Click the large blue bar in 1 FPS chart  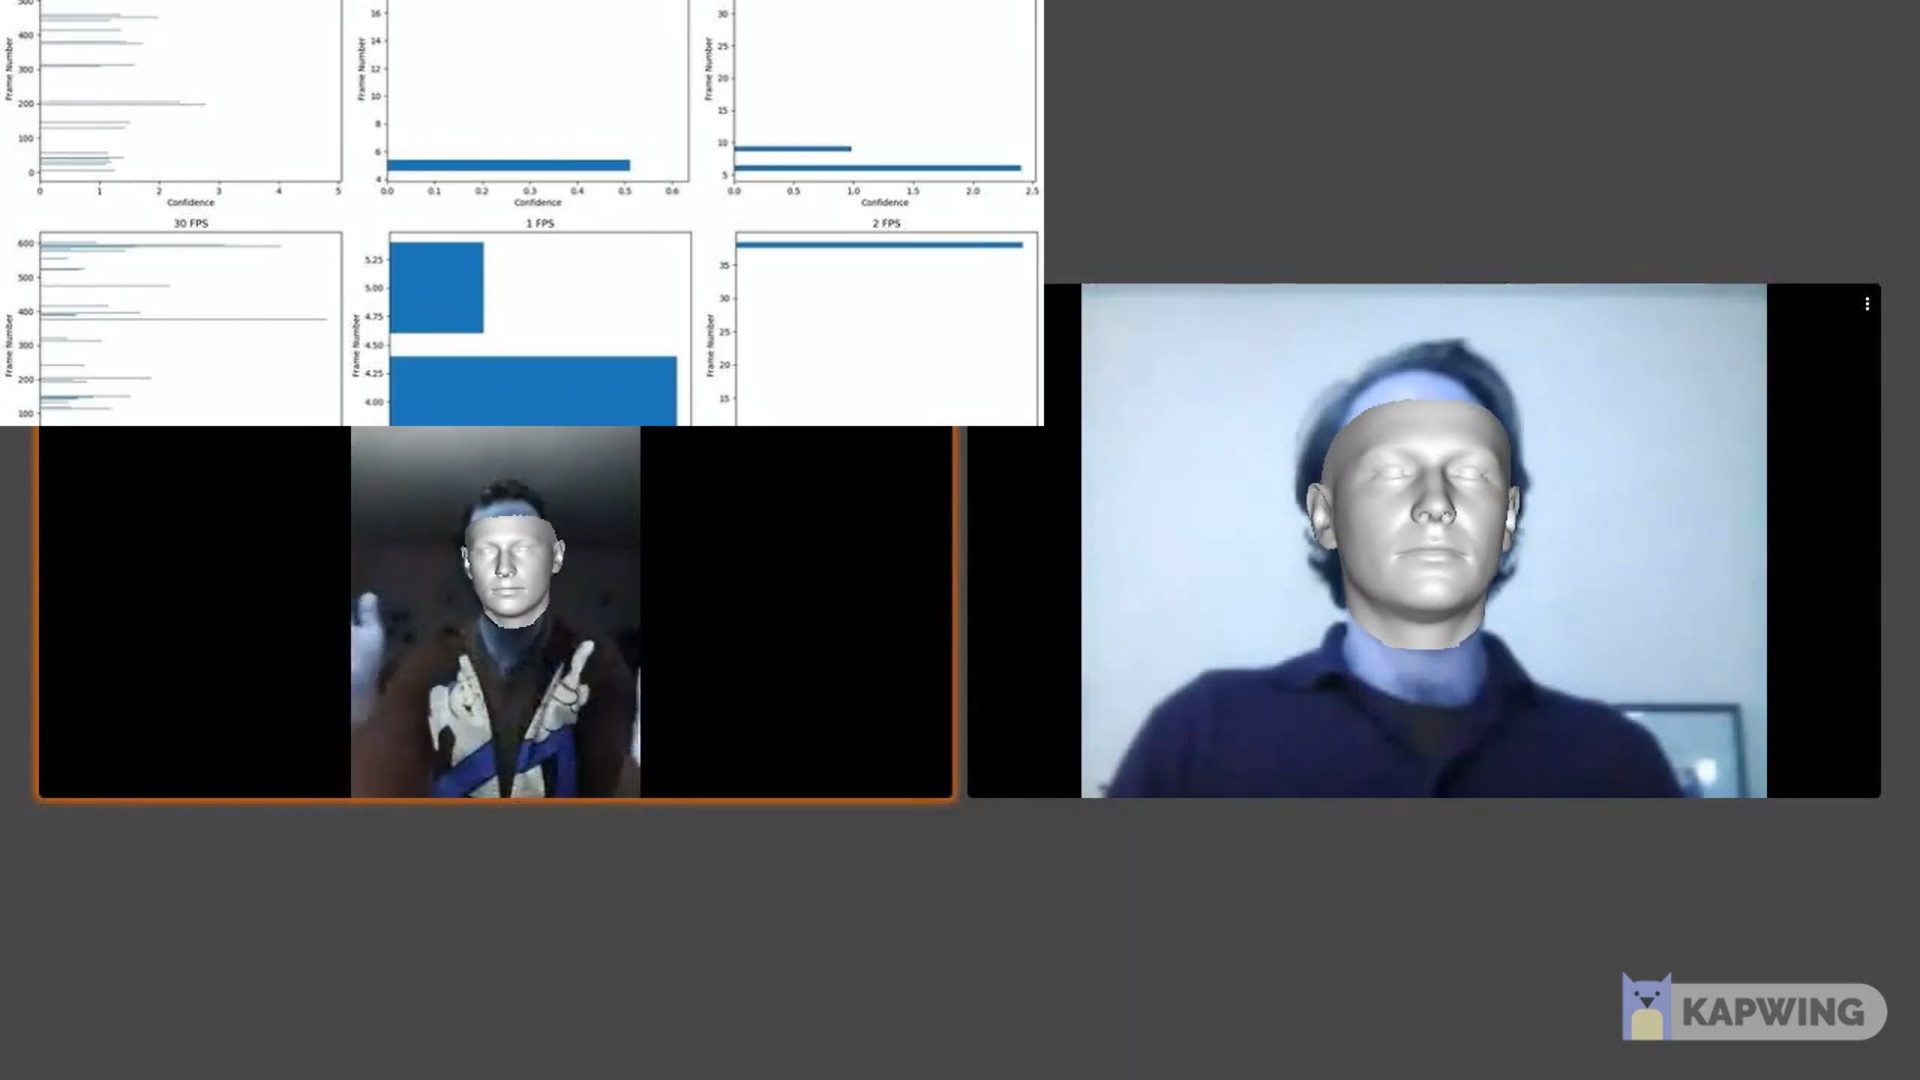click(532, 390)
